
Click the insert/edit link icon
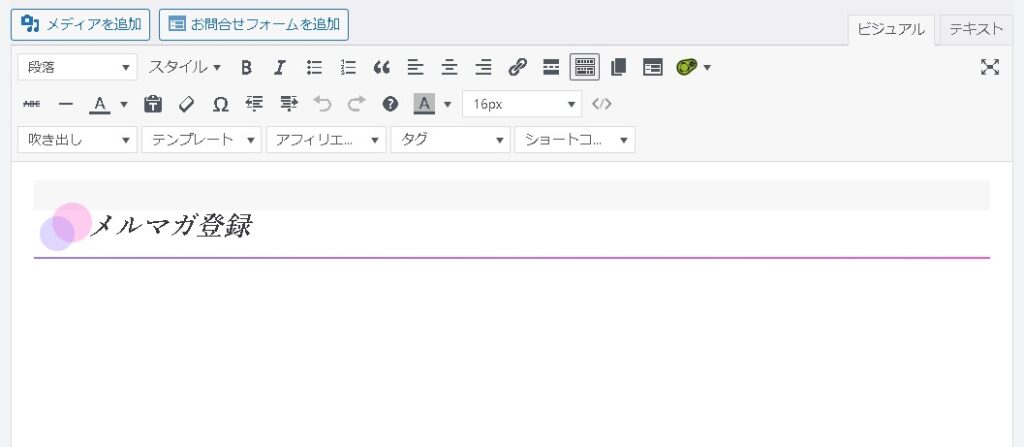tap(517, 68)
